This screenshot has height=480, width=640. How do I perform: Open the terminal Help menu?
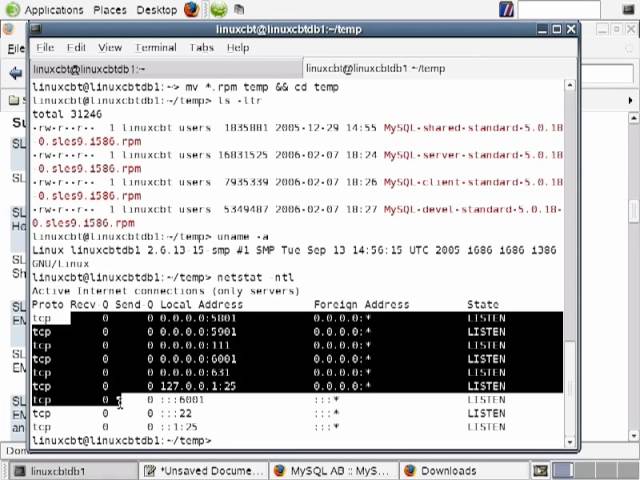(x=238, y=47)
